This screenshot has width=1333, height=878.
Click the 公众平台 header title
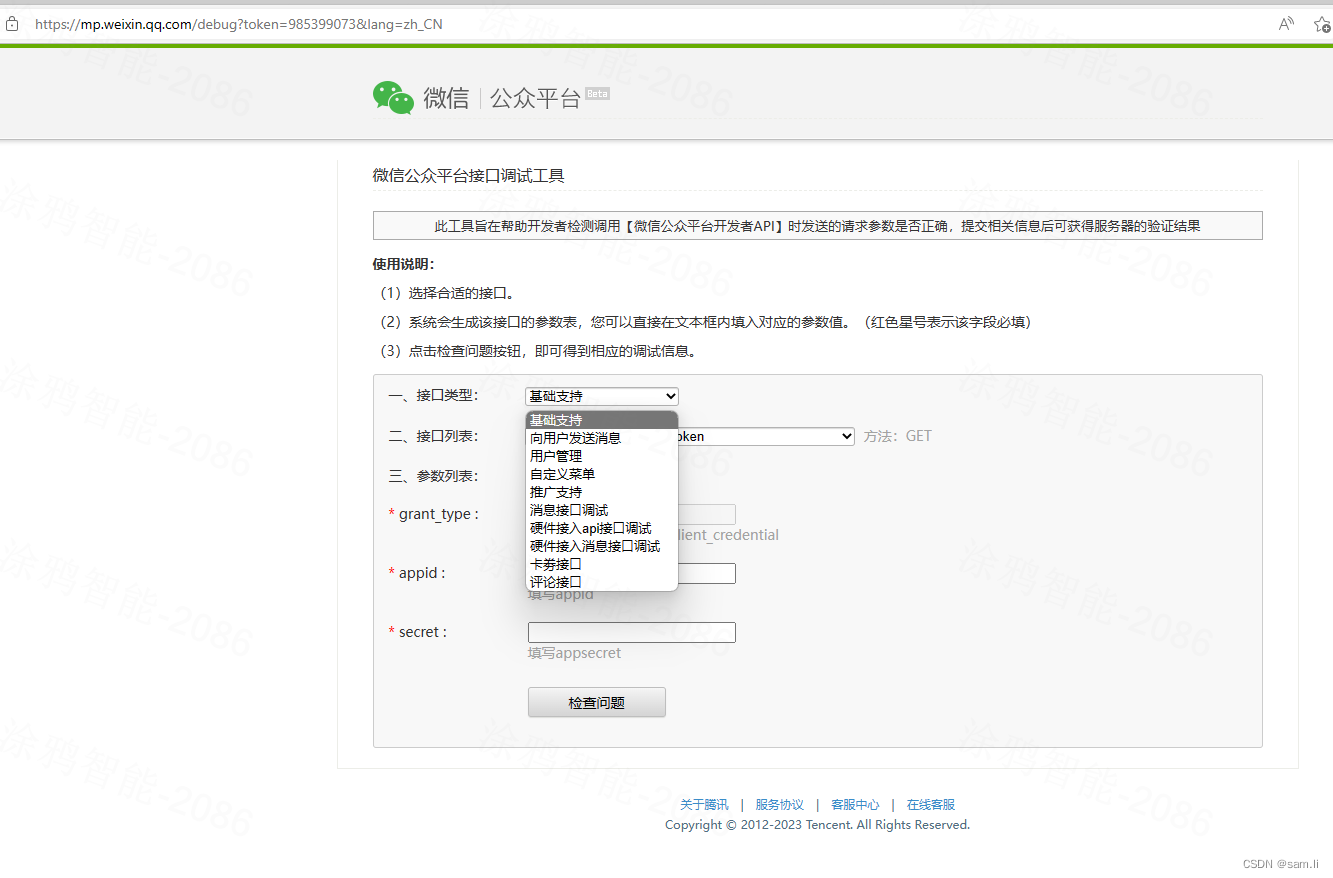(535, 98)
